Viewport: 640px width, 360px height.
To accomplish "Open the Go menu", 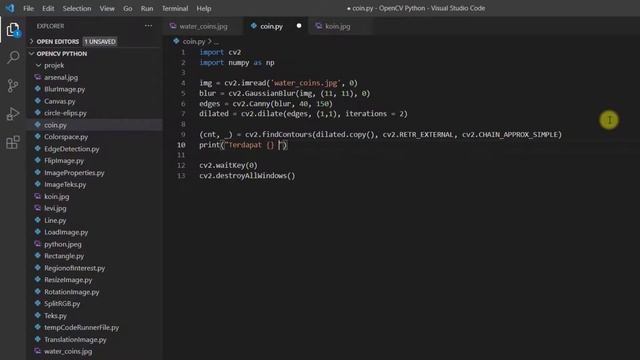I will click(x=127, y=8).
